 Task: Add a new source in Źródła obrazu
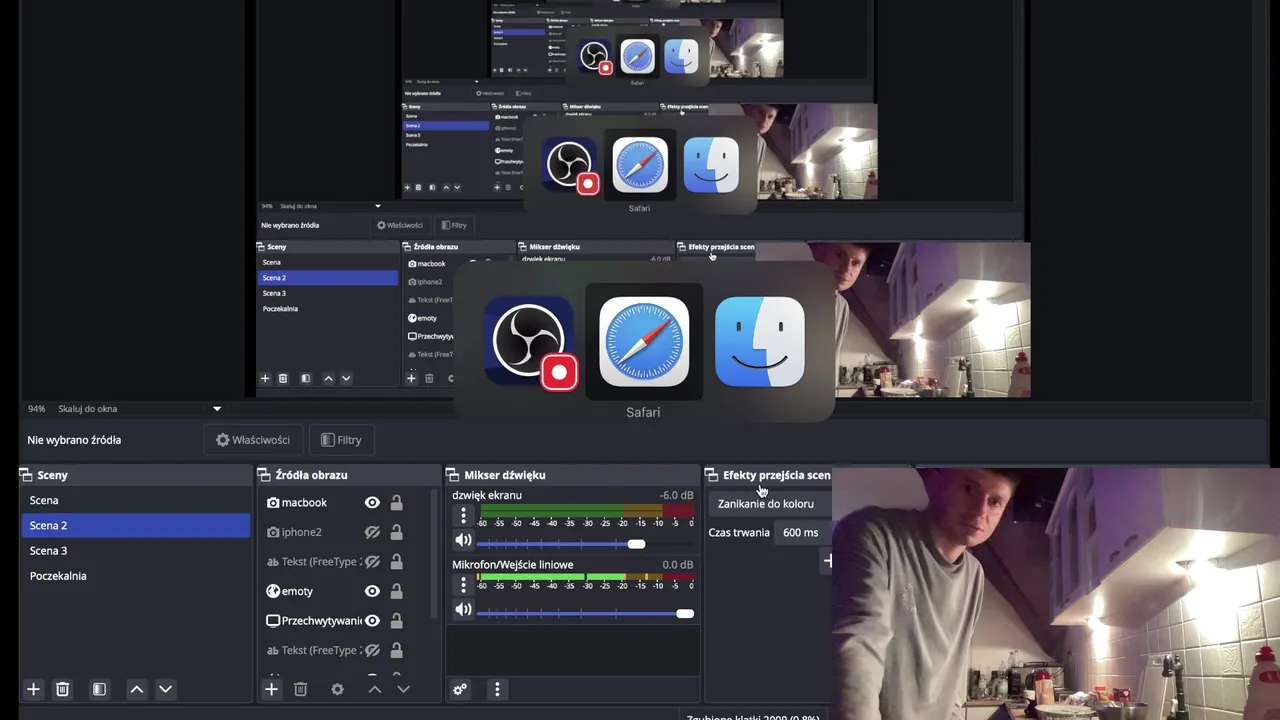[271, 689]
